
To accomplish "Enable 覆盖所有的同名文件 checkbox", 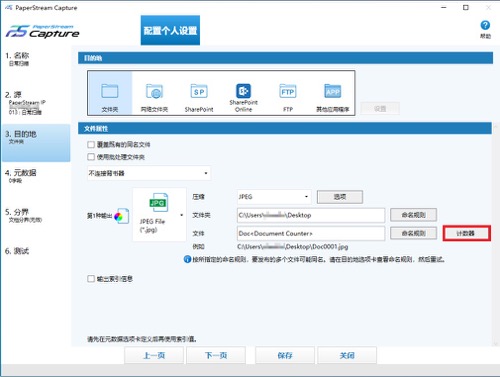I will (x=91, y=144).
